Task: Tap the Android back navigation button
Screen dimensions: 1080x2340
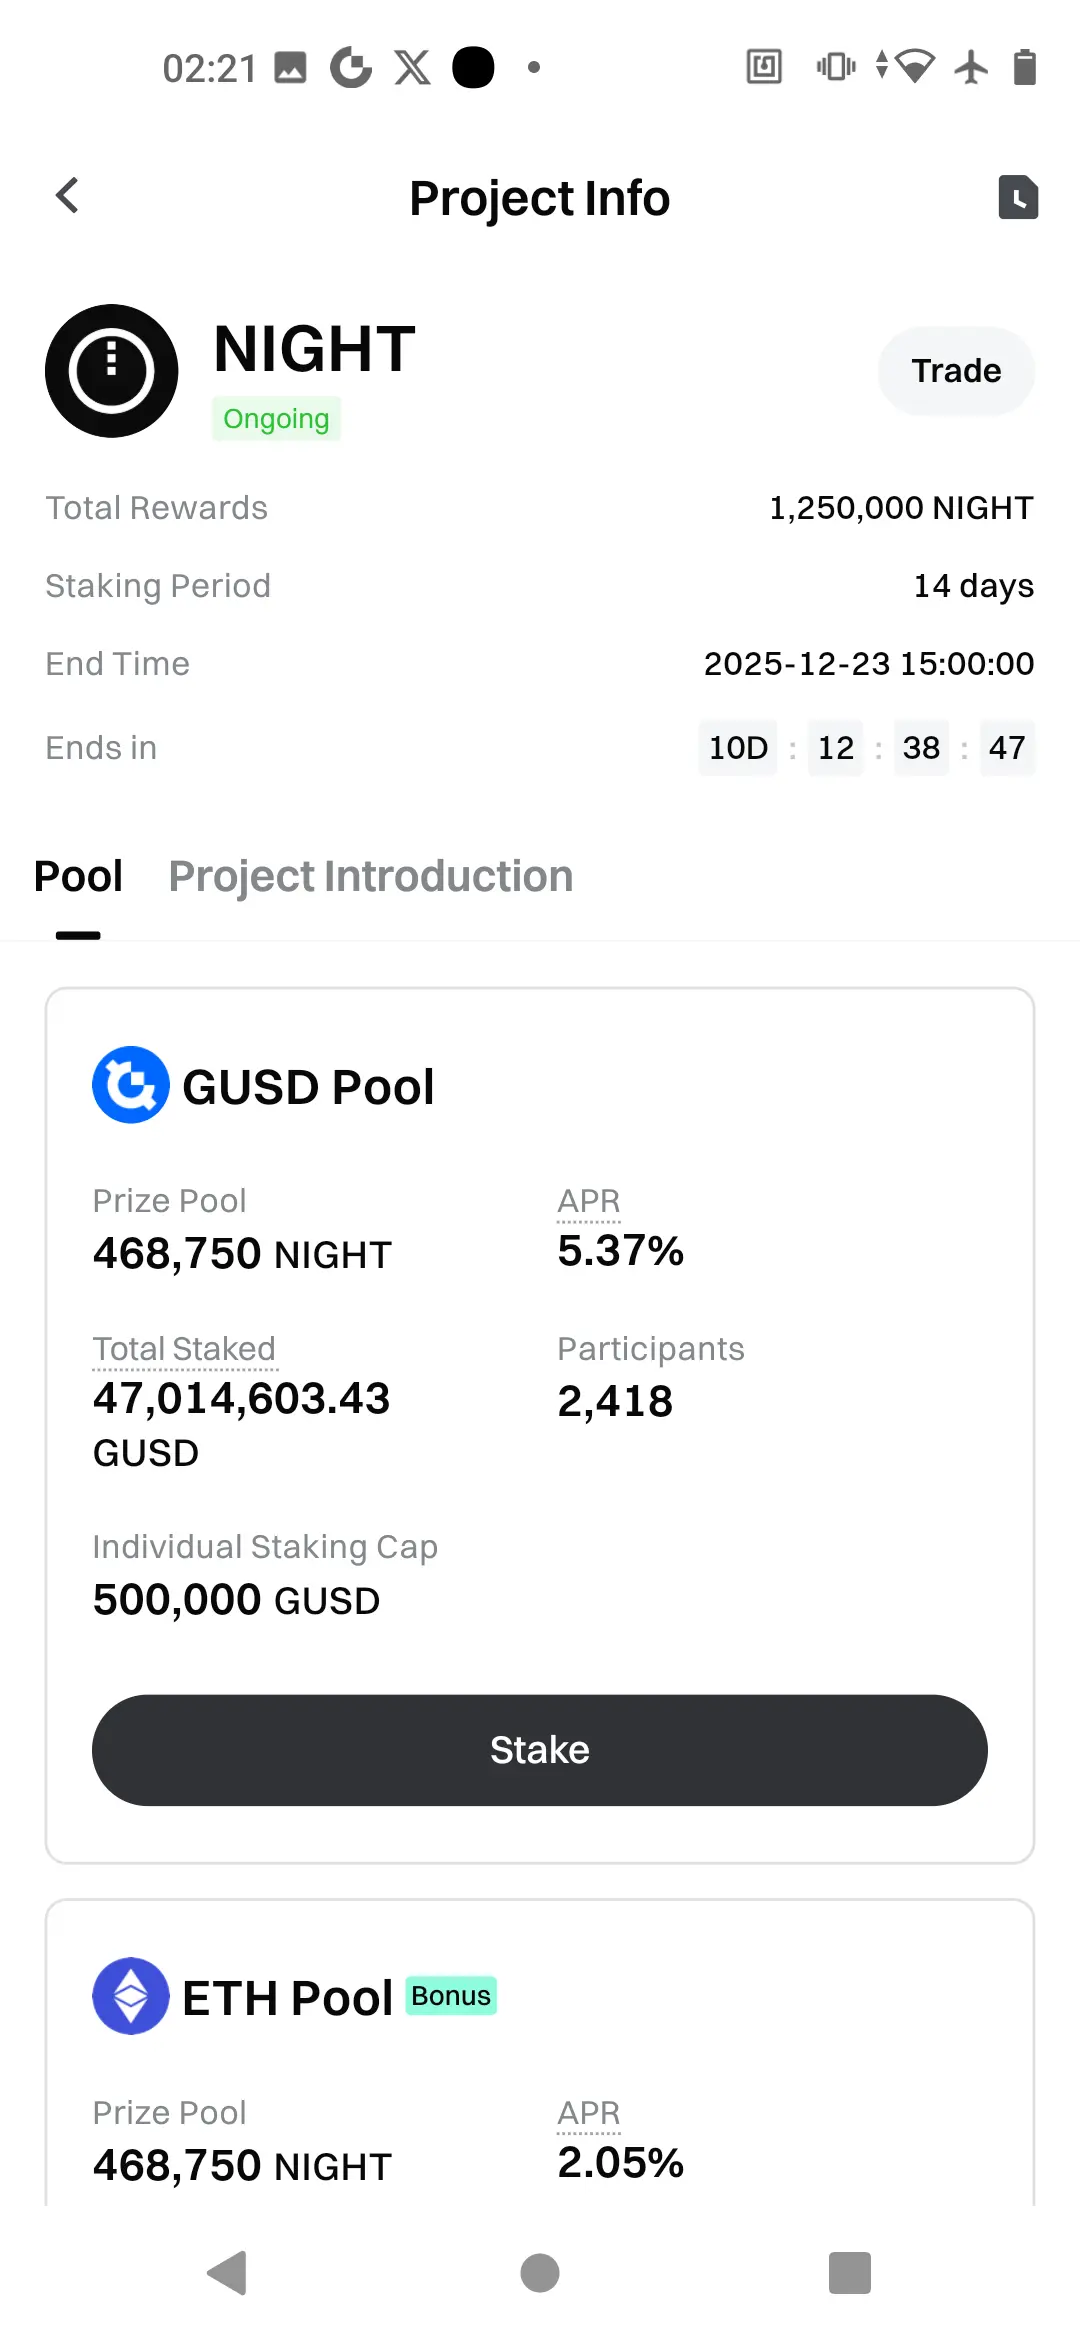Action: (228, 2273)
